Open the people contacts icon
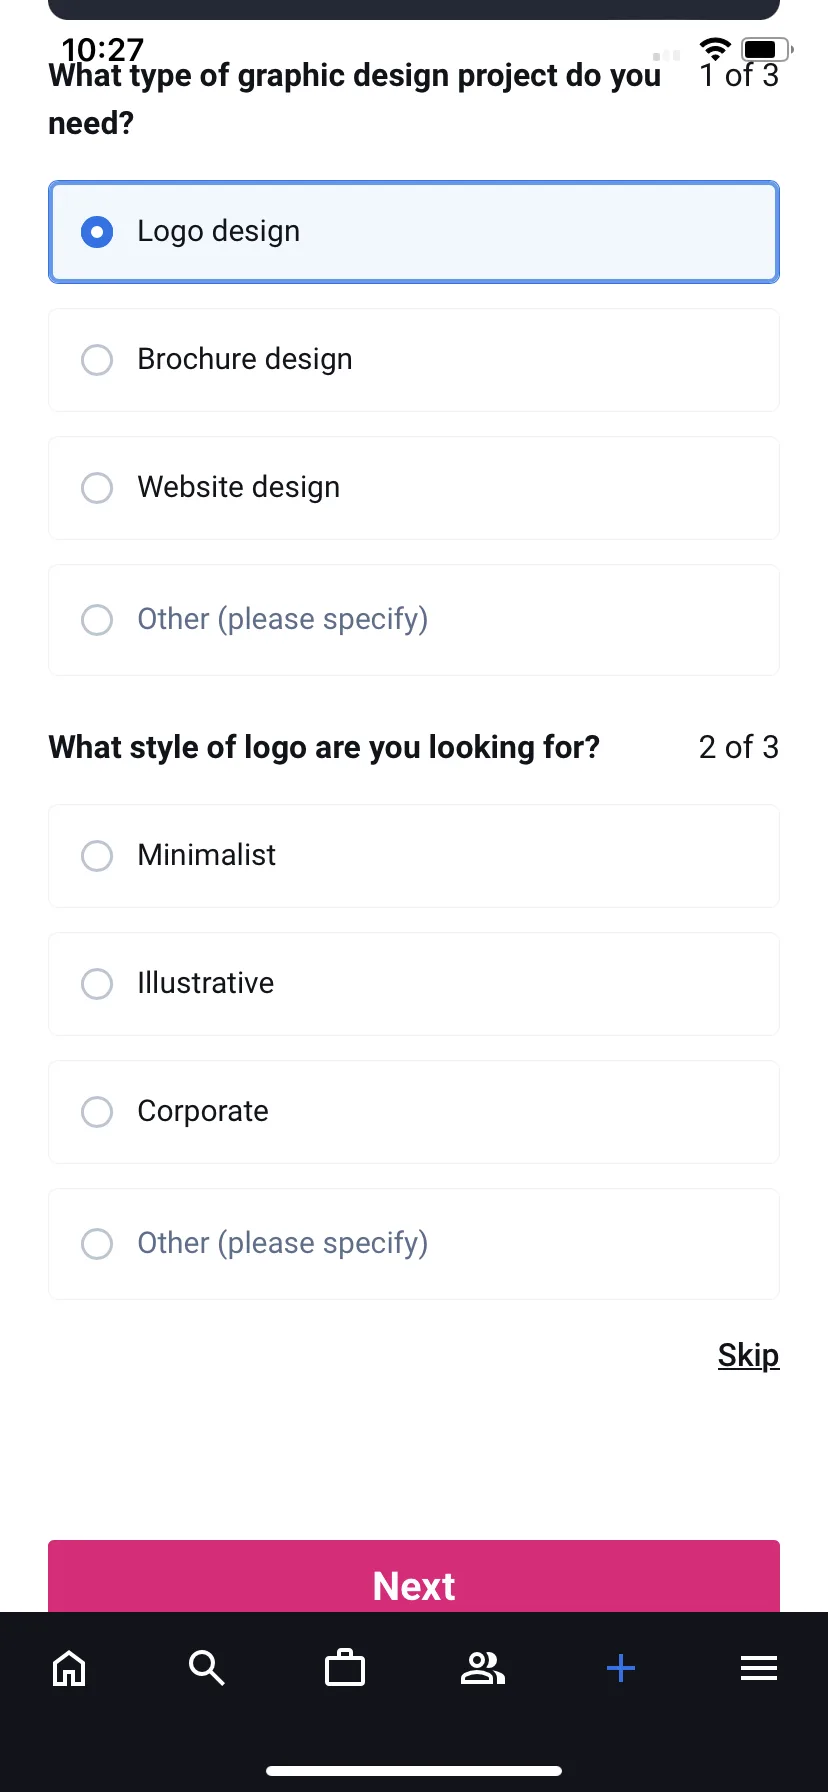The height and width of the screenshot is (1792, 828). [483, 1668]
